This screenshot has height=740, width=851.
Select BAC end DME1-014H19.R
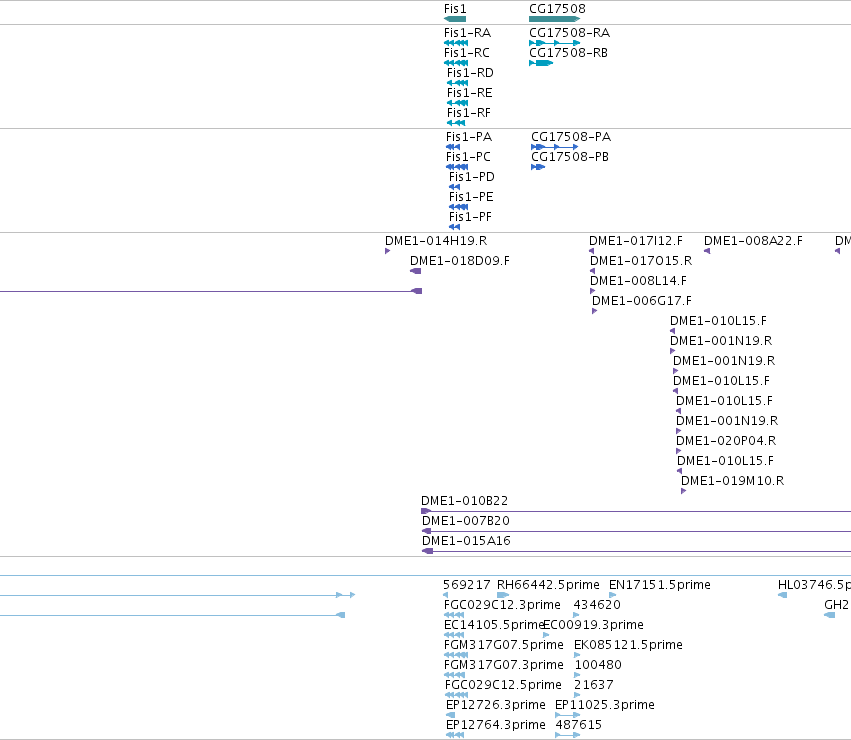click(436, 241)
